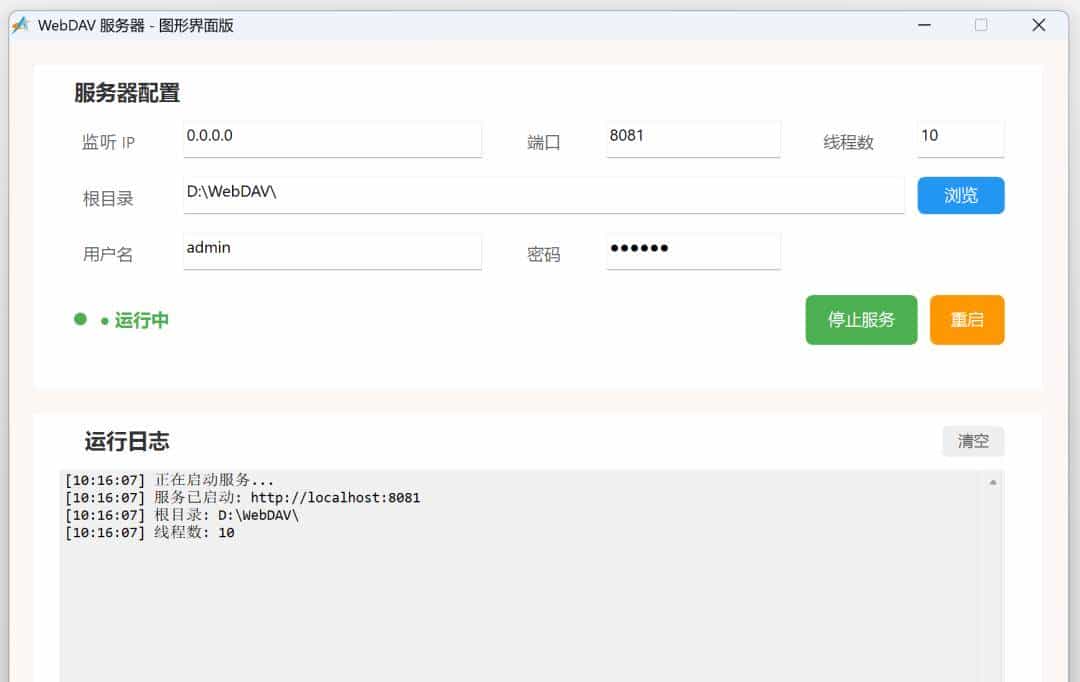The height and width of the screenshot is (682, 1080).
Task: Select the 监听 IP input field
Action: coord(332,139)
